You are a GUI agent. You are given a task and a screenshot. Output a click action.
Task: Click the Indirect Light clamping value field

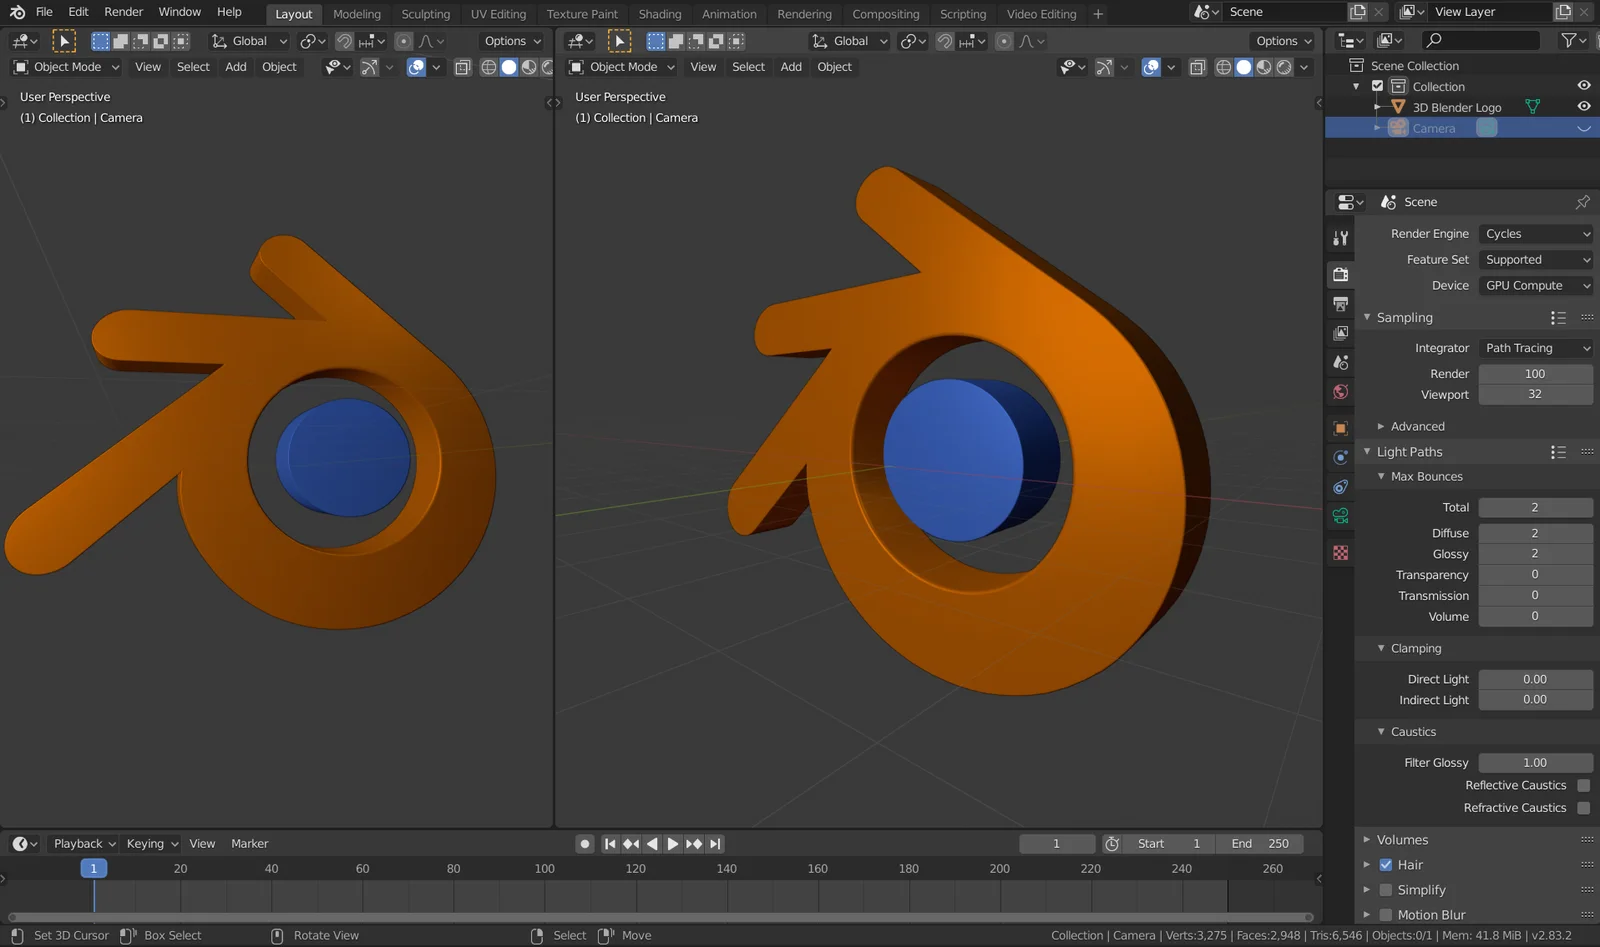pos(1536,699)
